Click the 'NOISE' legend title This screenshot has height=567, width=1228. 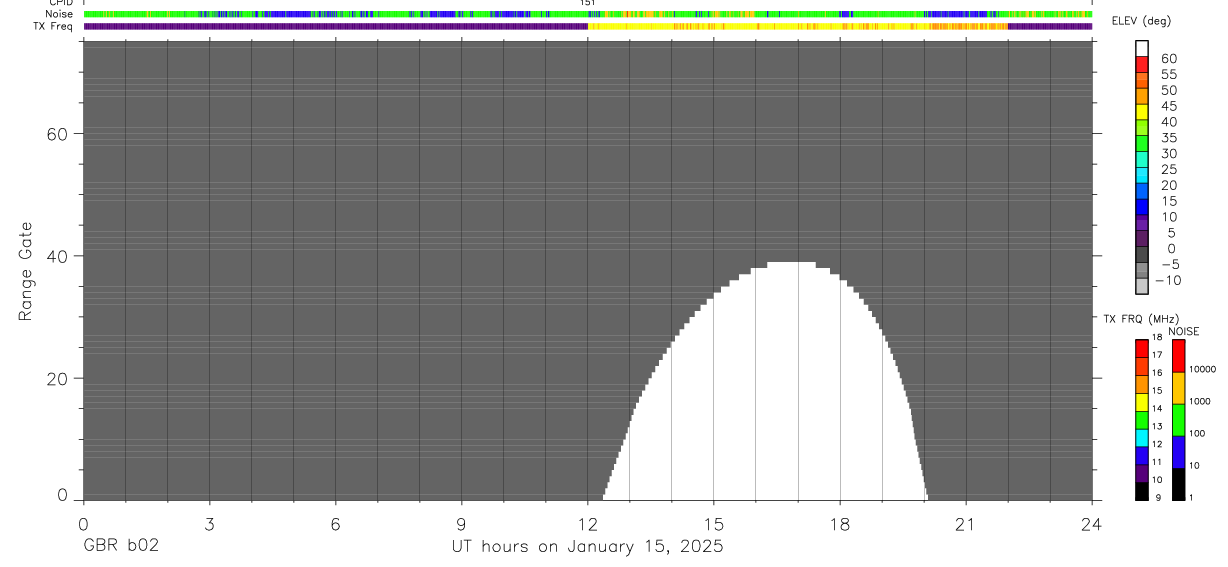1184,332
